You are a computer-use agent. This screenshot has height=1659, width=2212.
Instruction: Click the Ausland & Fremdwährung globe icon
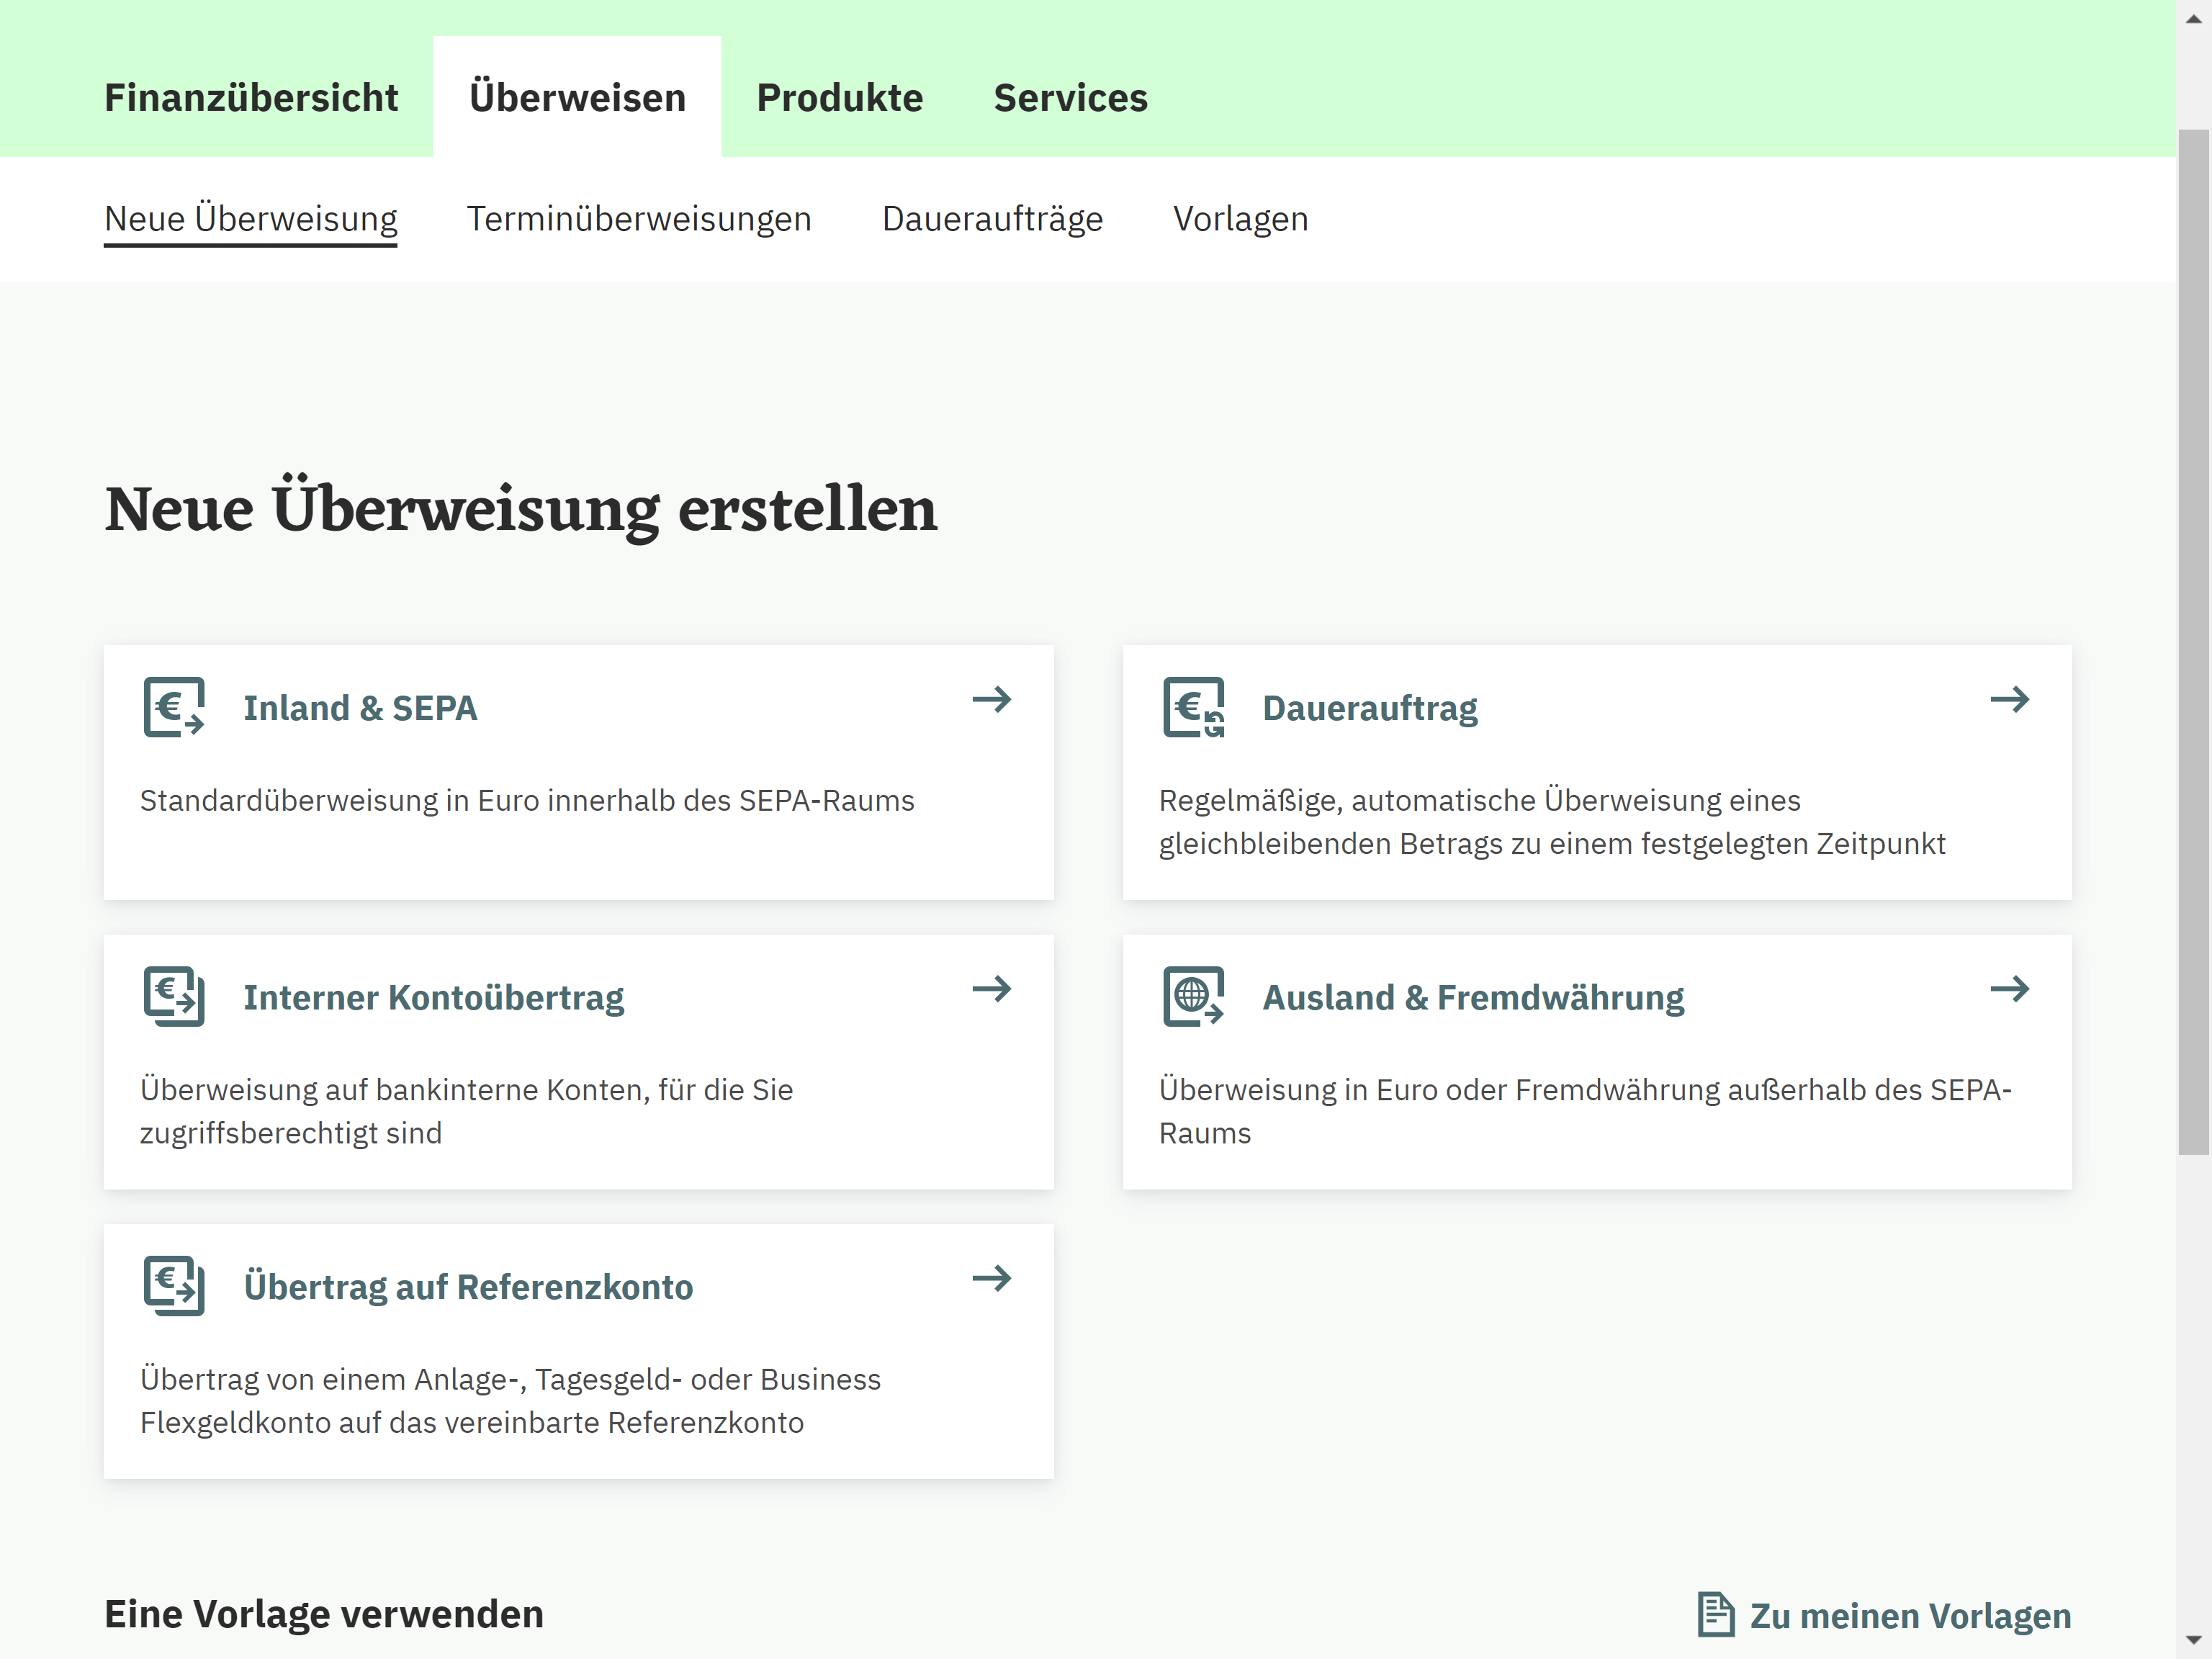[1193, 996]
